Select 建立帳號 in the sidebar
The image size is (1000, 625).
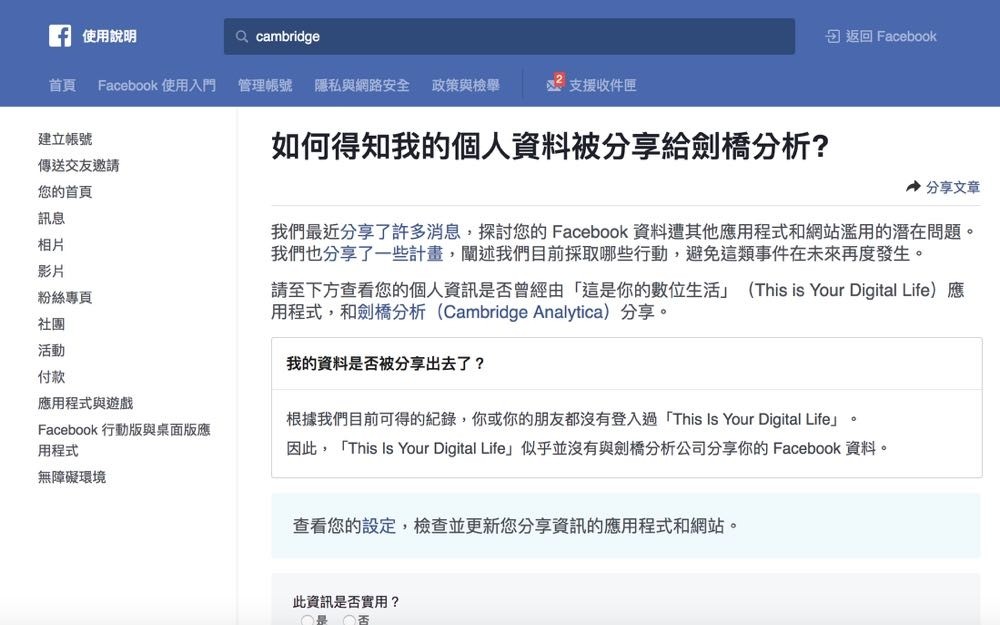click(65, 139)
